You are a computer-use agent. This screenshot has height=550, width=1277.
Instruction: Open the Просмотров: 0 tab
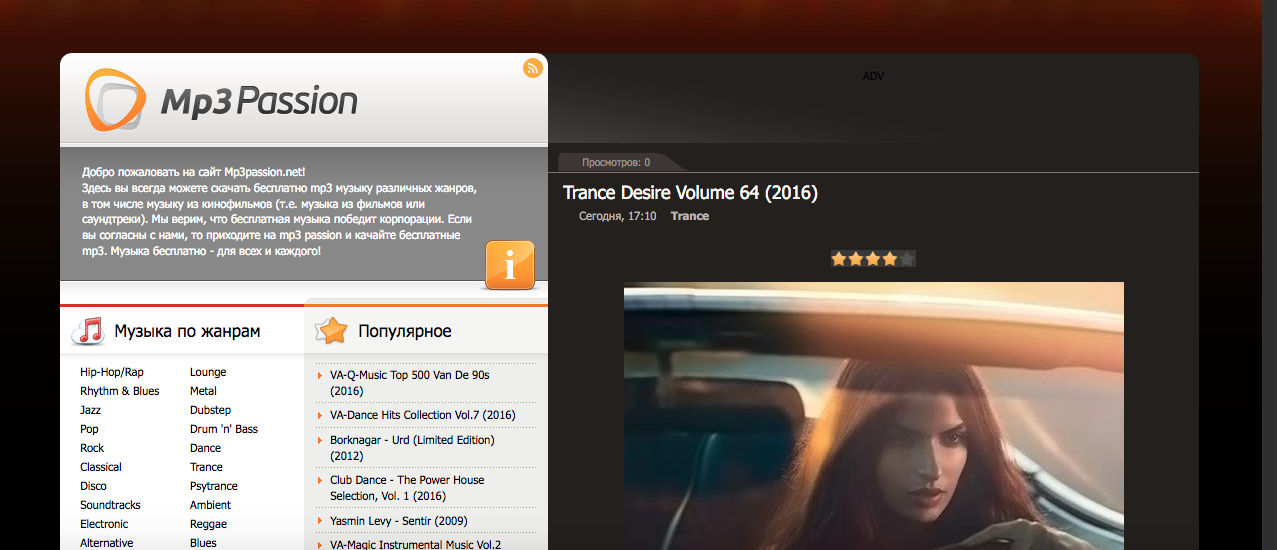coord(616,162)
